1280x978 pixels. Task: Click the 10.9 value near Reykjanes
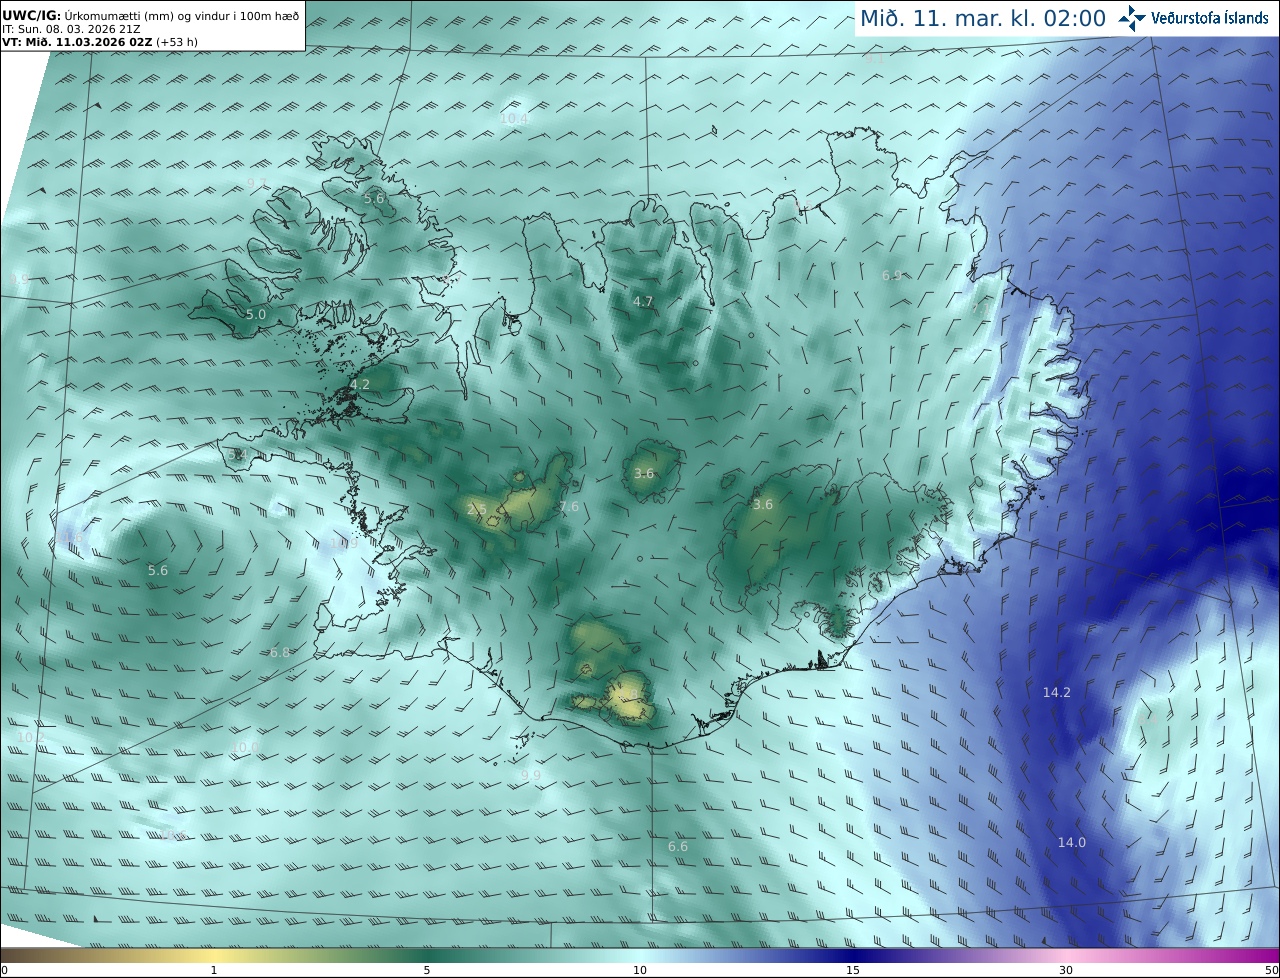coord(343,543)
